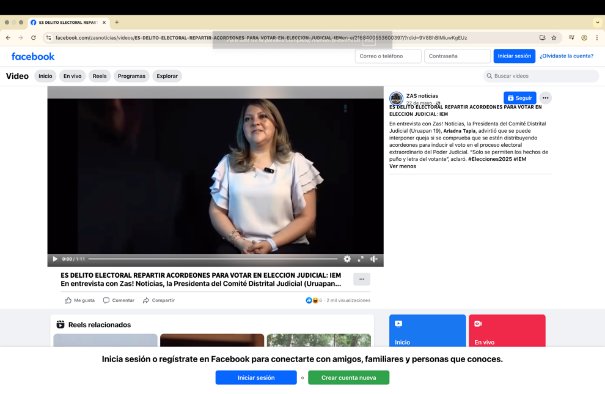The height and width of the screenshot is (394, 605).
Task: Click Comentar under the video
Action: click(119, 300)
